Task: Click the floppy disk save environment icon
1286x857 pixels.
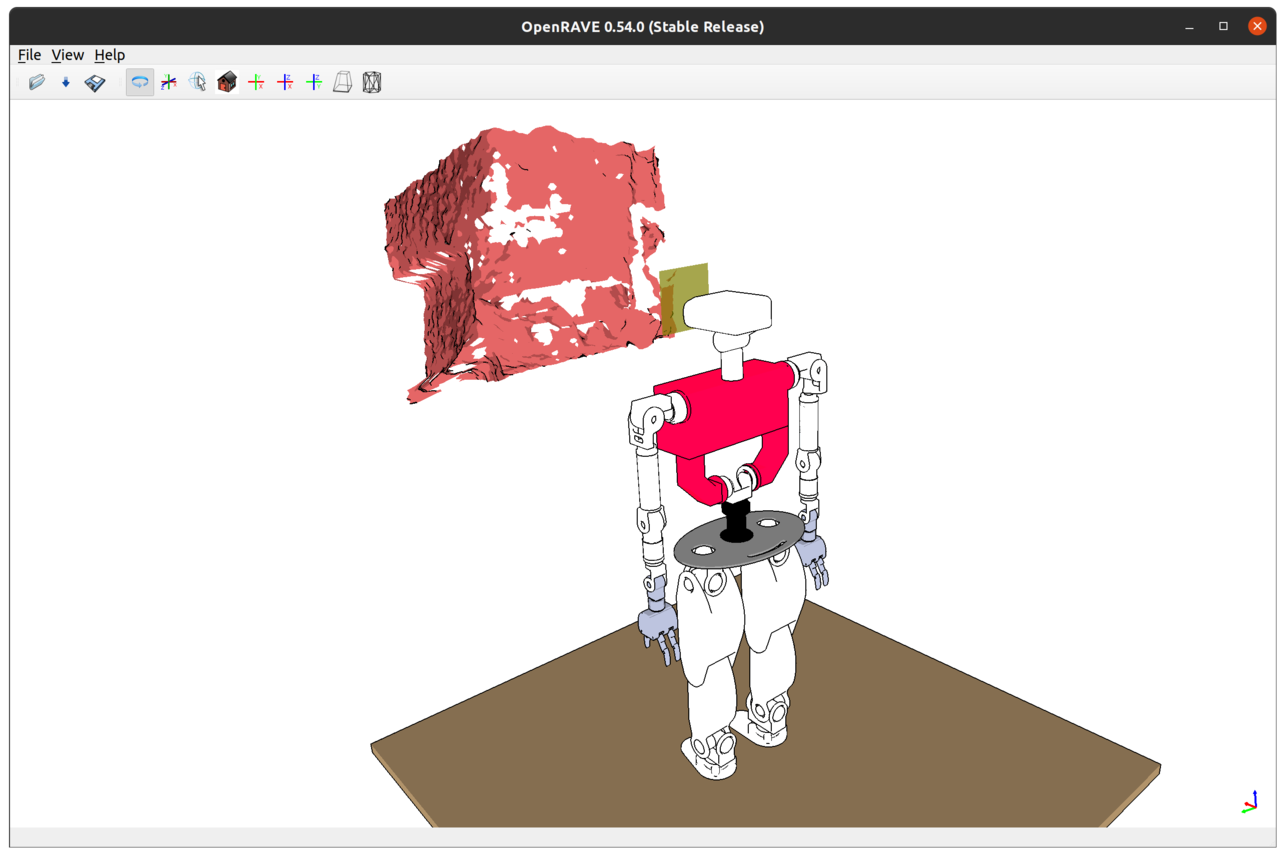Action: 95,82
